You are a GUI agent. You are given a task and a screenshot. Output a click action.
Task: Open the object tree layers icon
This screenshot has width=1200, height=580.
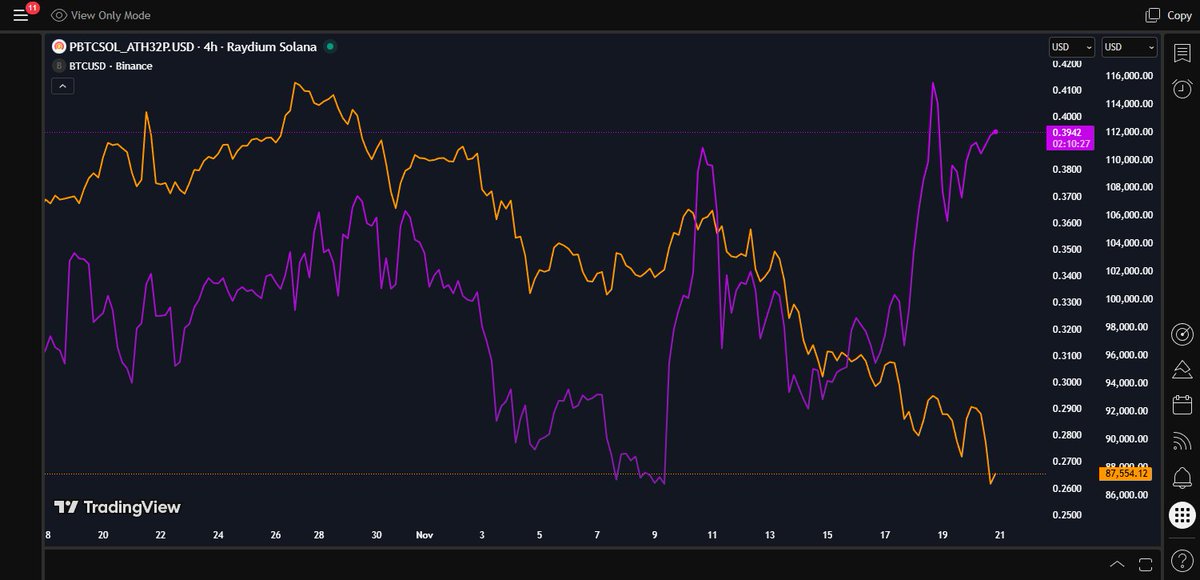(x=1182, y=370)
